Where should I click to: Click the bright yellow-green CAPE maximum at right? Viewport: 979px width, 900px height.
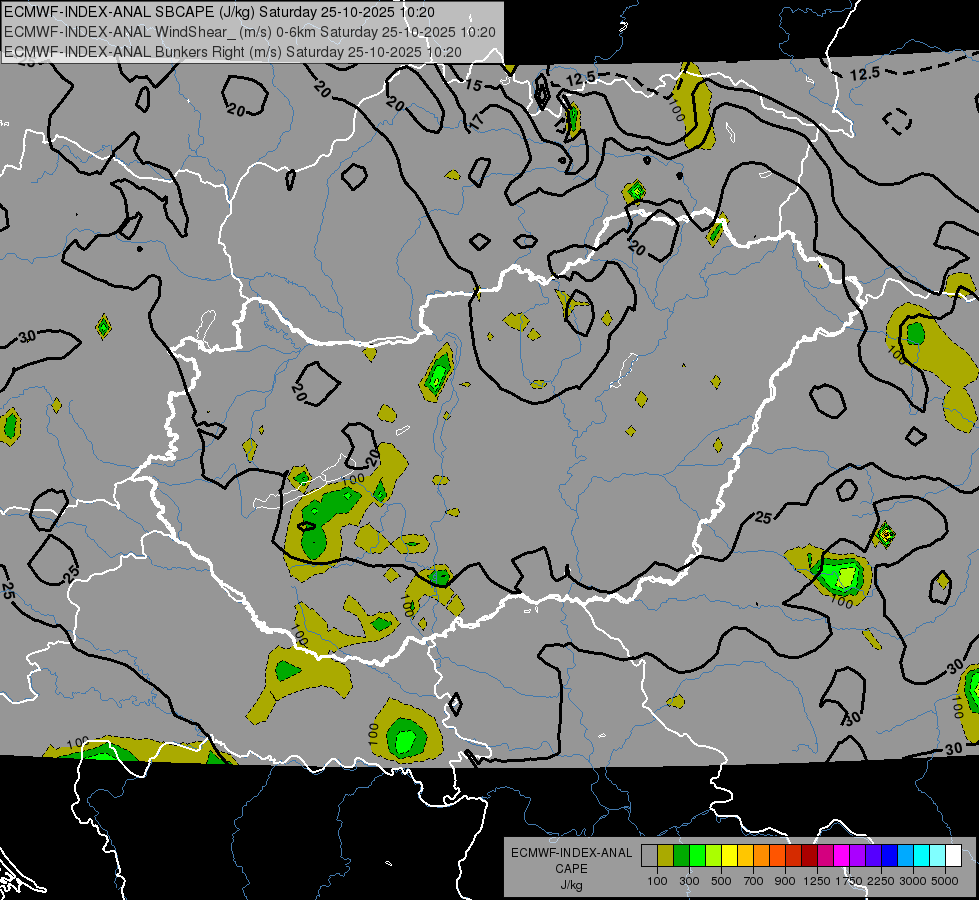pos(846,577)
